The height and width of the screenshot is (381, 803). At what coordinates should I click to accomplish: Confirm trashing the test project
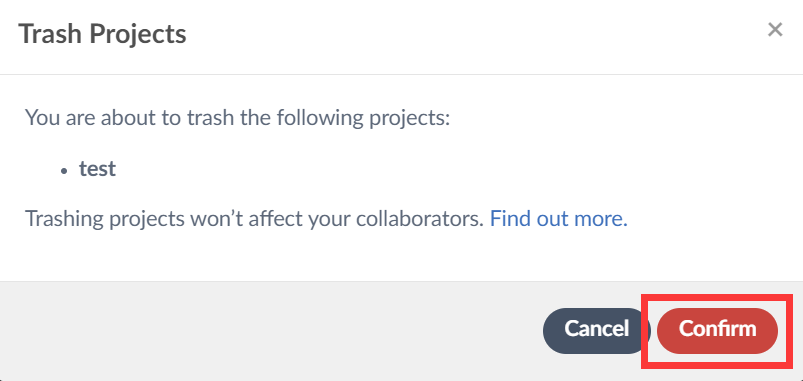point(717,330)
